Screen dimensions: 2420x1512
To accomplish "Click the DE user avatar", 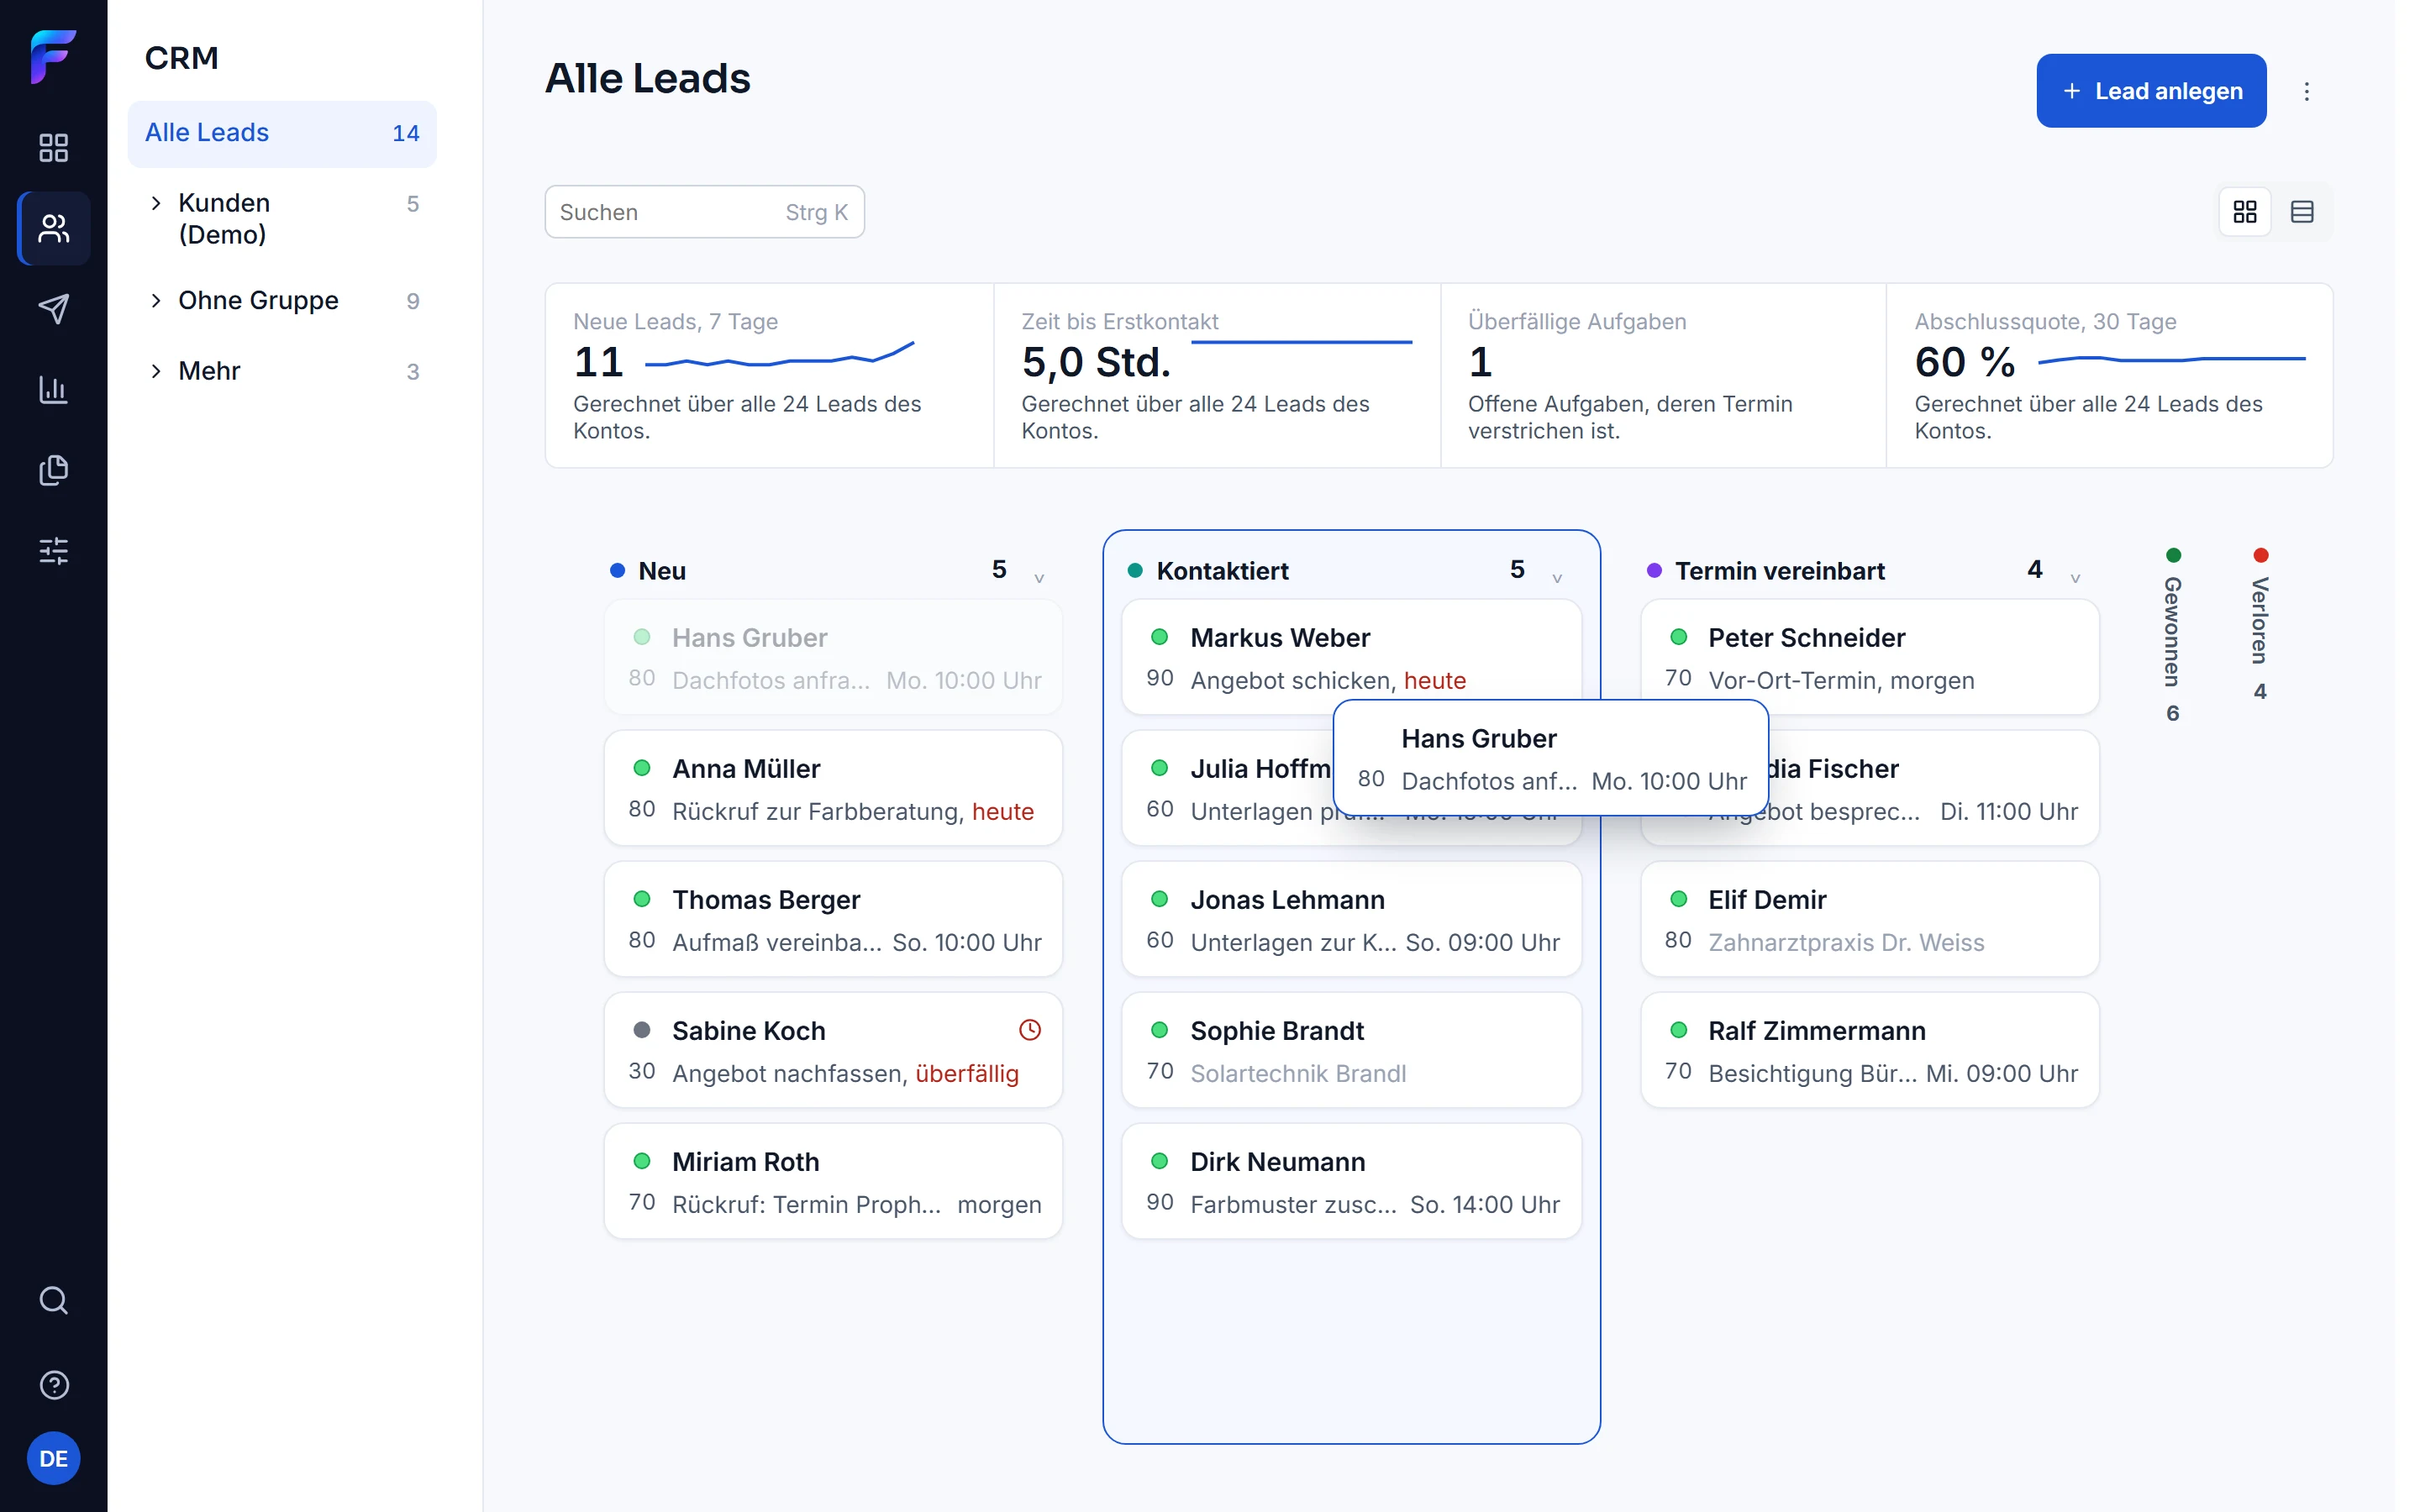I will click(53, 1459).
